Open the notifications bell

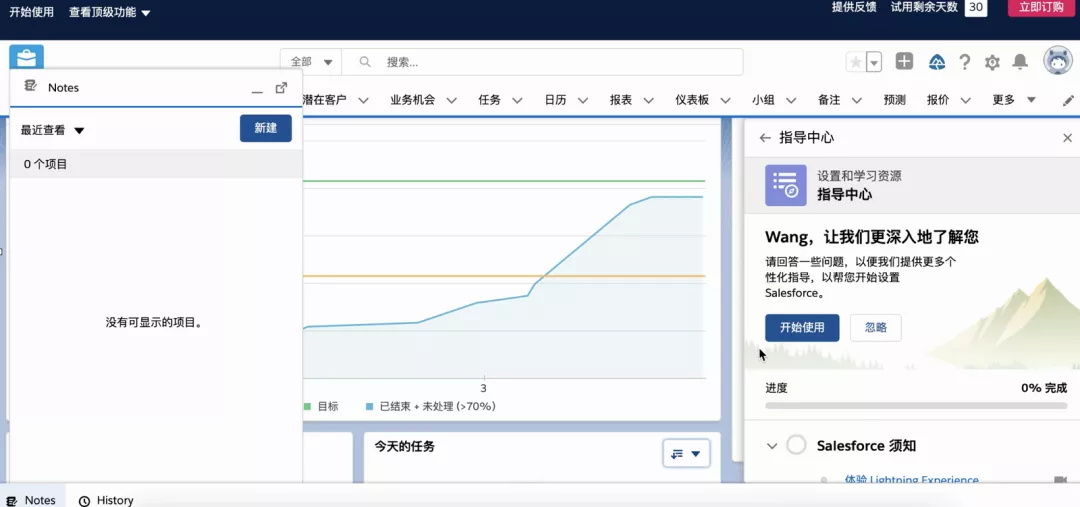pyautogui.click(x=1020, y=62)
